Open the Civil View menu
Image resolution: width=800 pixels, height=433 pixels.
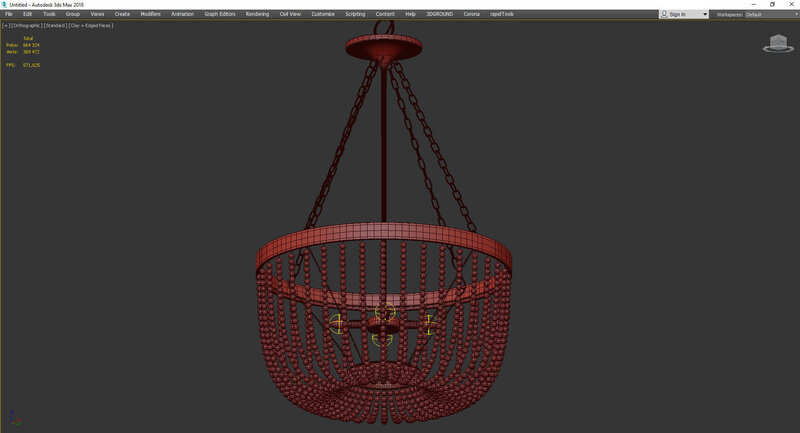point(291,14)
